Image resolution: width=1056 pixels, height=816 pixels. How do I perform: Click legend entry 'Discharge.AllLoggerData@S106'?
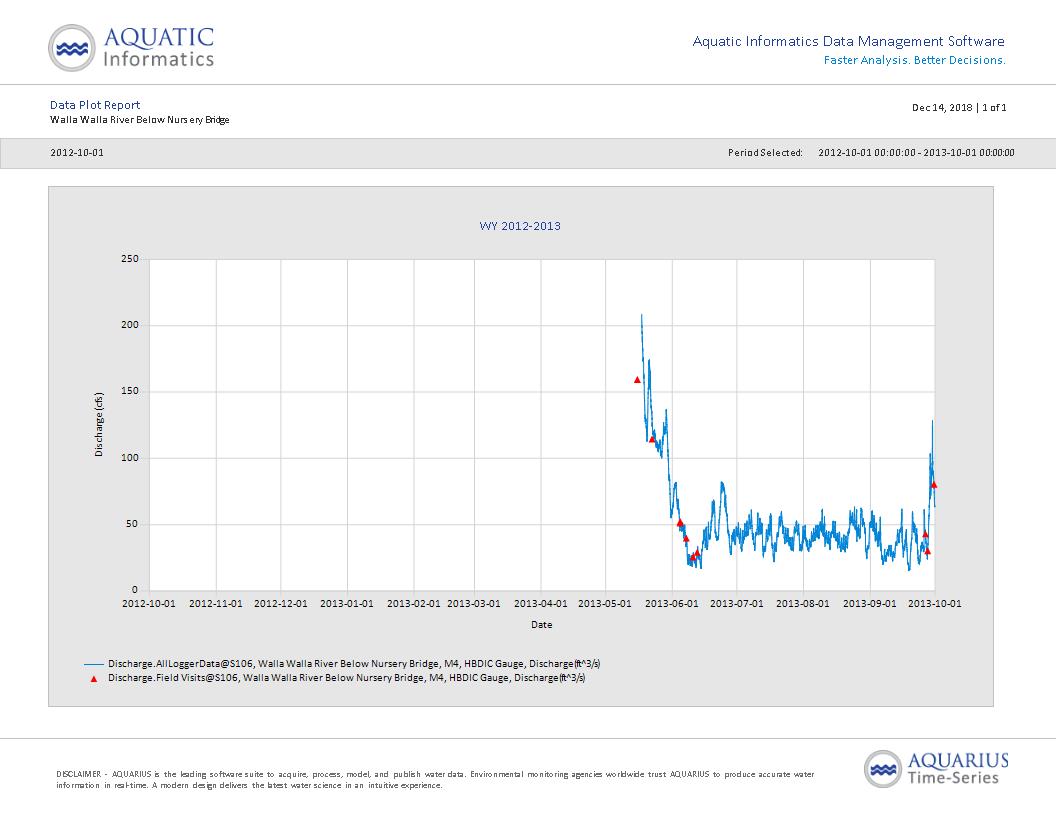354,664
